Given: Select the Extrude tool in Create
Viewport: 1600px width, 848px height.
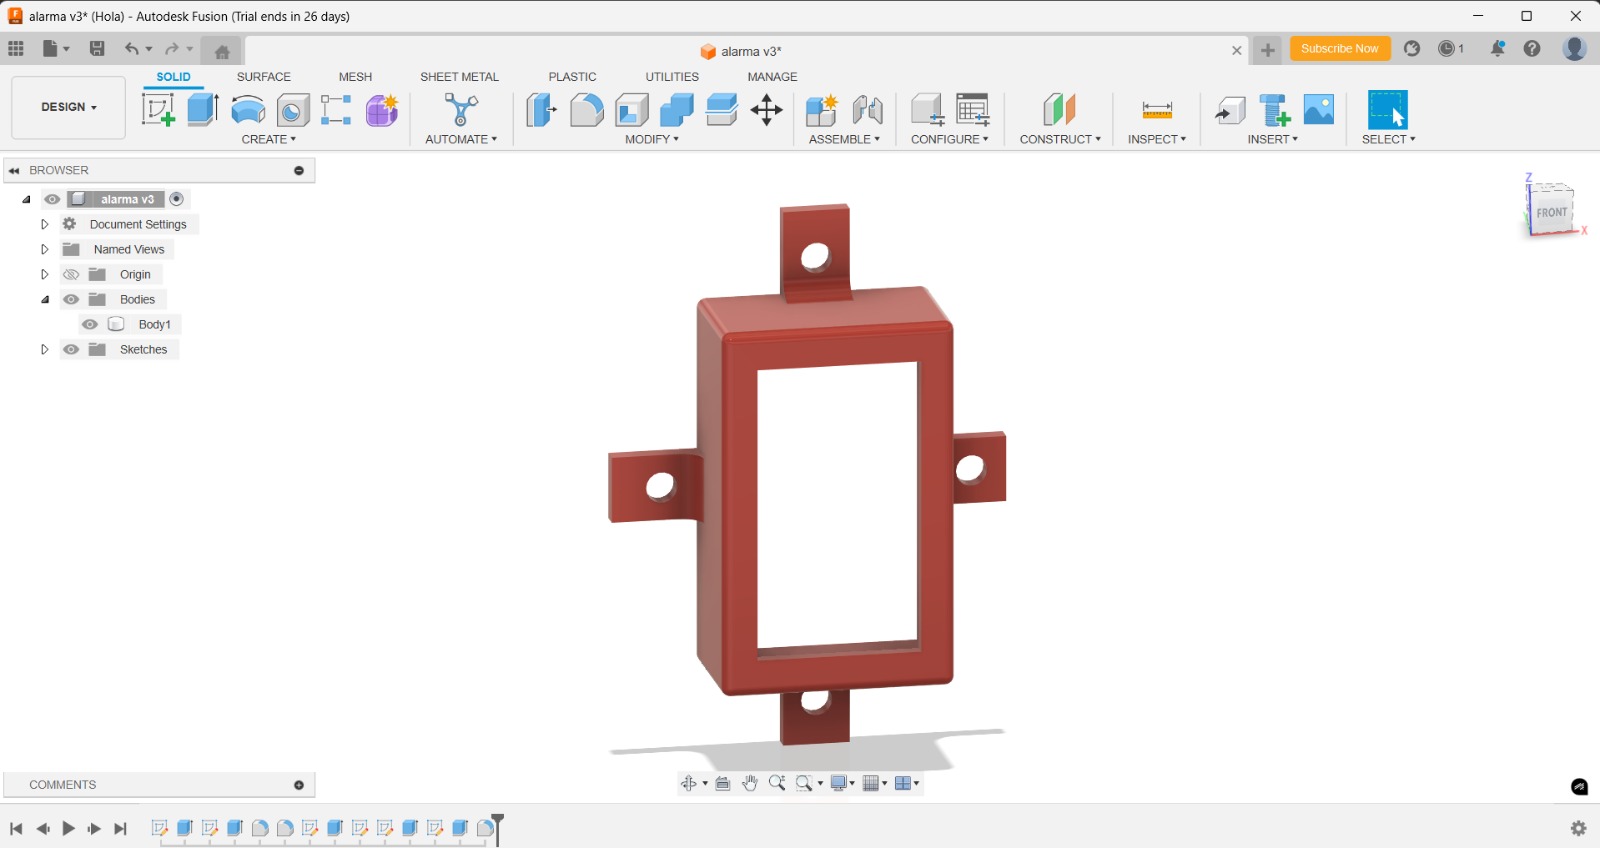Looking at the screenshot, I should 203,110.
